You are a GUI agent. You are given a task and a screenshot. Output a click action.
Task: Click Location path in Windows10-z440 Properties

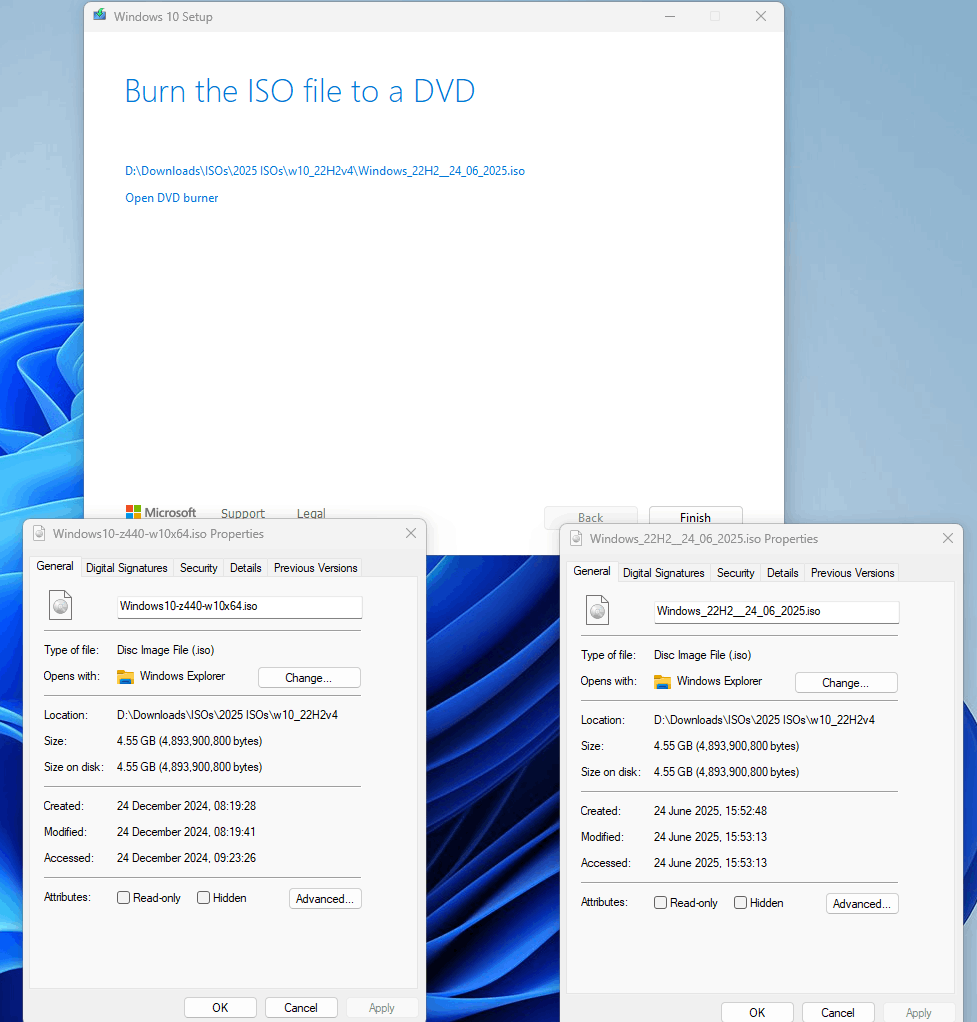point(227,715)
